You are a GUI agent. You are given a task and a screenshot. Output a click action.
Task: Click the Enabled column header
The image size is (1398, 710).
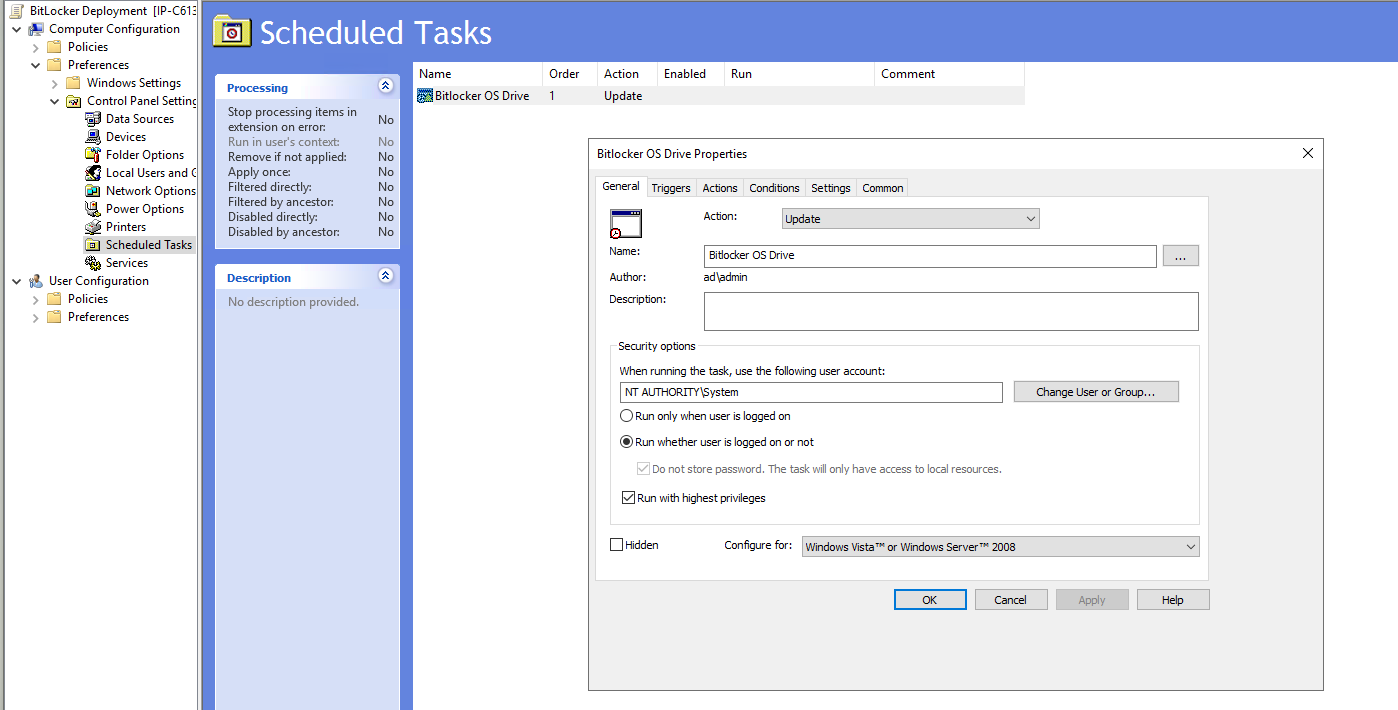692,74
